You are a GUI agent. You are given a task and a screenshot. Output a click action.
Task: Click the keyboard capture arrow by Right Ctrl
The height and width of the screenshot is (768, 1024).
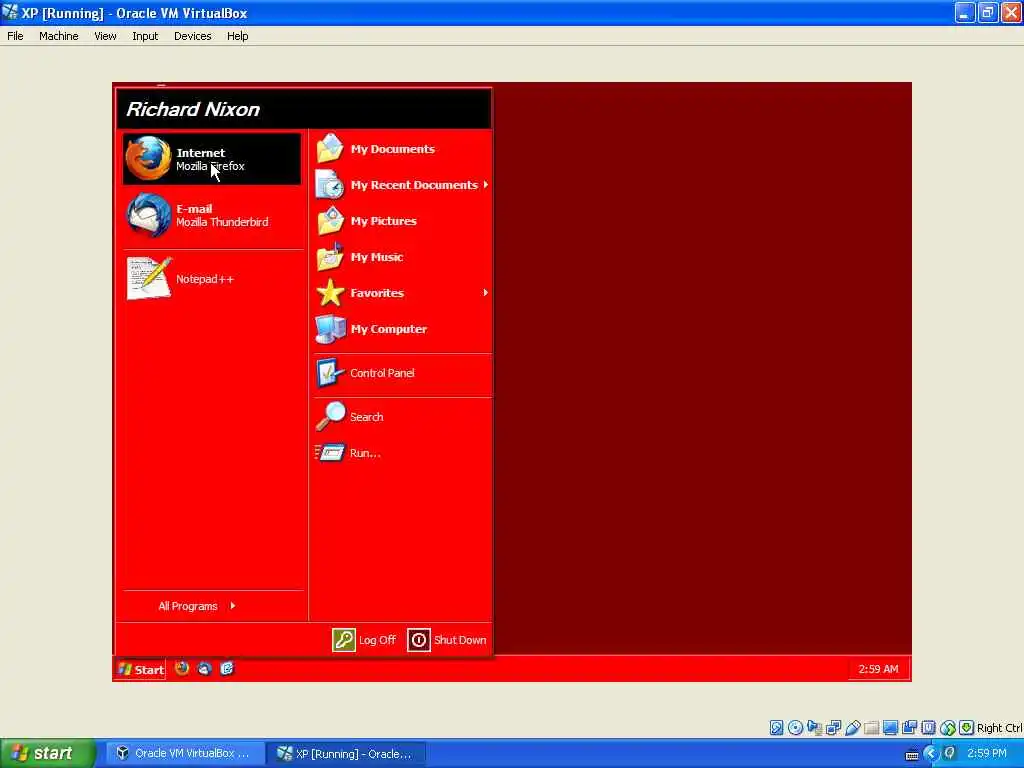(967, 728)
